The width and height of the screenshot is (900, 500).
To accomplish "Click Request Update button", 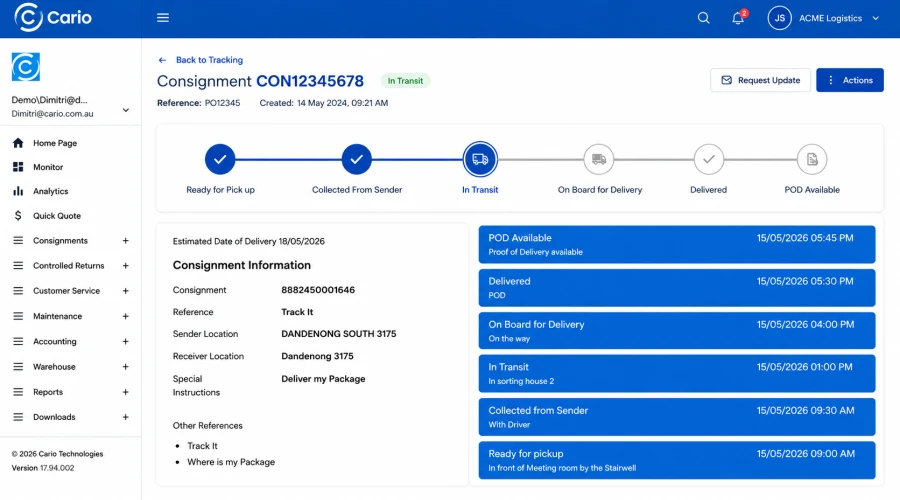I will [760, 80].
